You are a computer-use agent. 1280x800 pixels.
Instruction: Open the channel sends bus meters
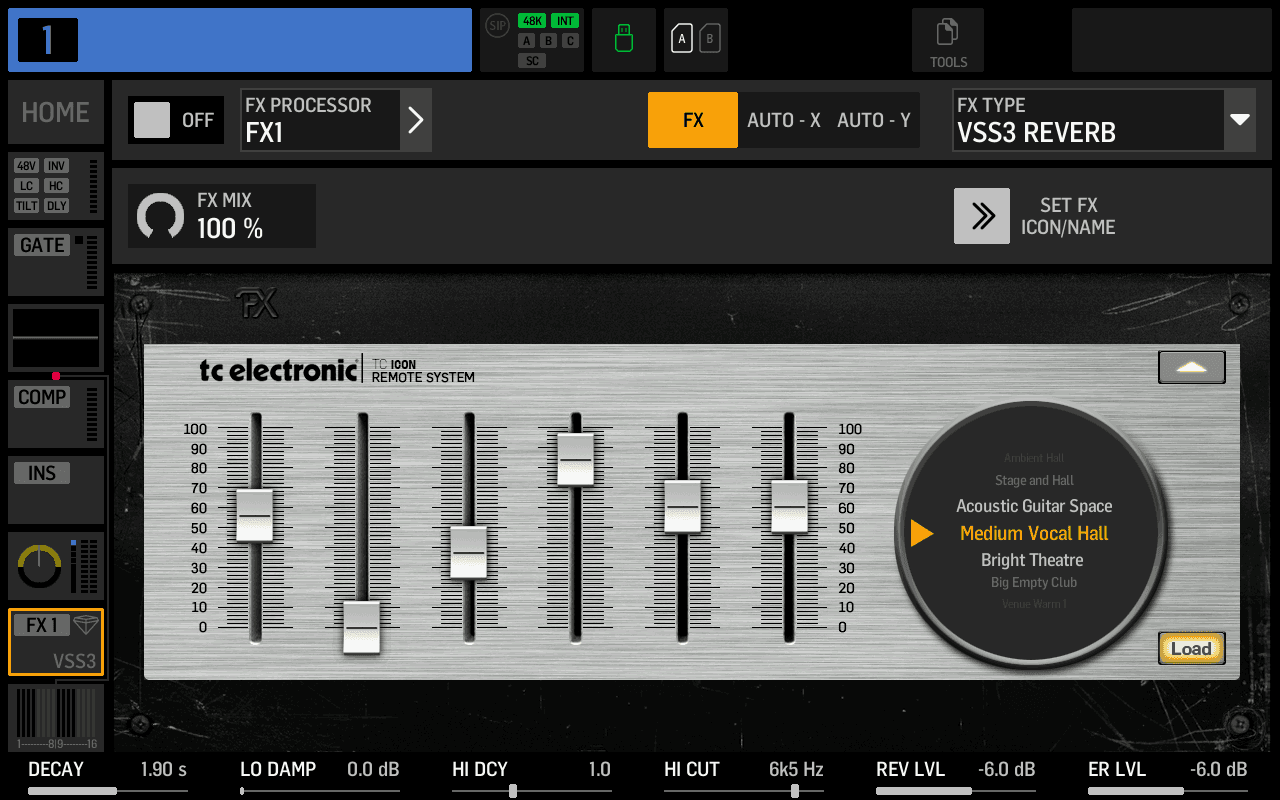(56, 718)
